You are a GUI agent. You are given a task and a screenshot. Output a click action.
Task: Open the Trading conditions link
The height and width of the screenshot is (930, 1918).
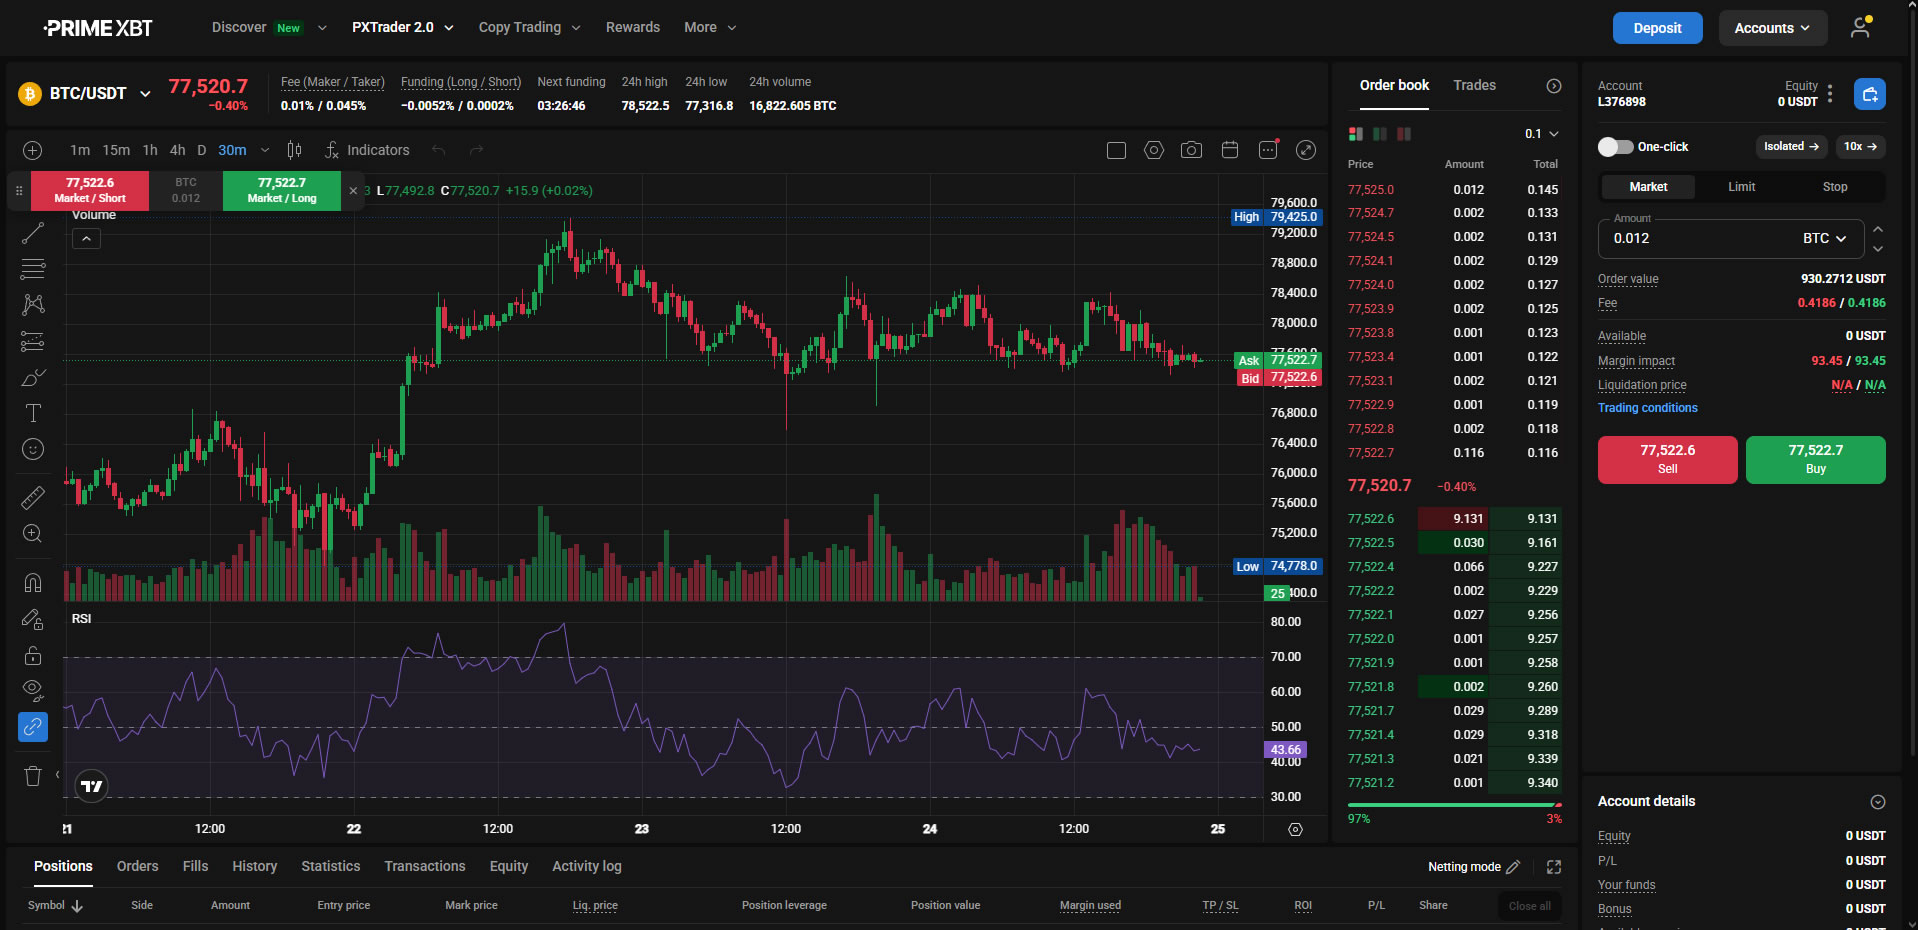(1648, 408)
